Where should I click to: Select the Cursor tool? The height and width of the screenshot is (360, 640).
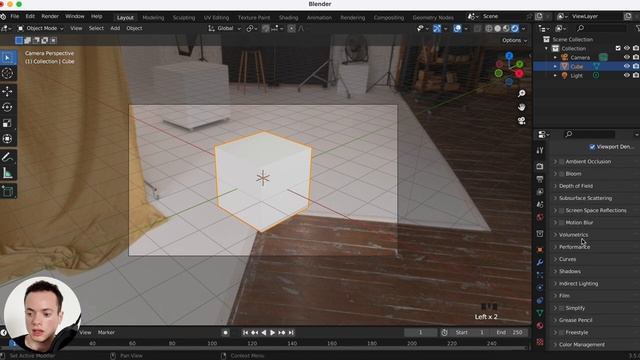point(8,74)
